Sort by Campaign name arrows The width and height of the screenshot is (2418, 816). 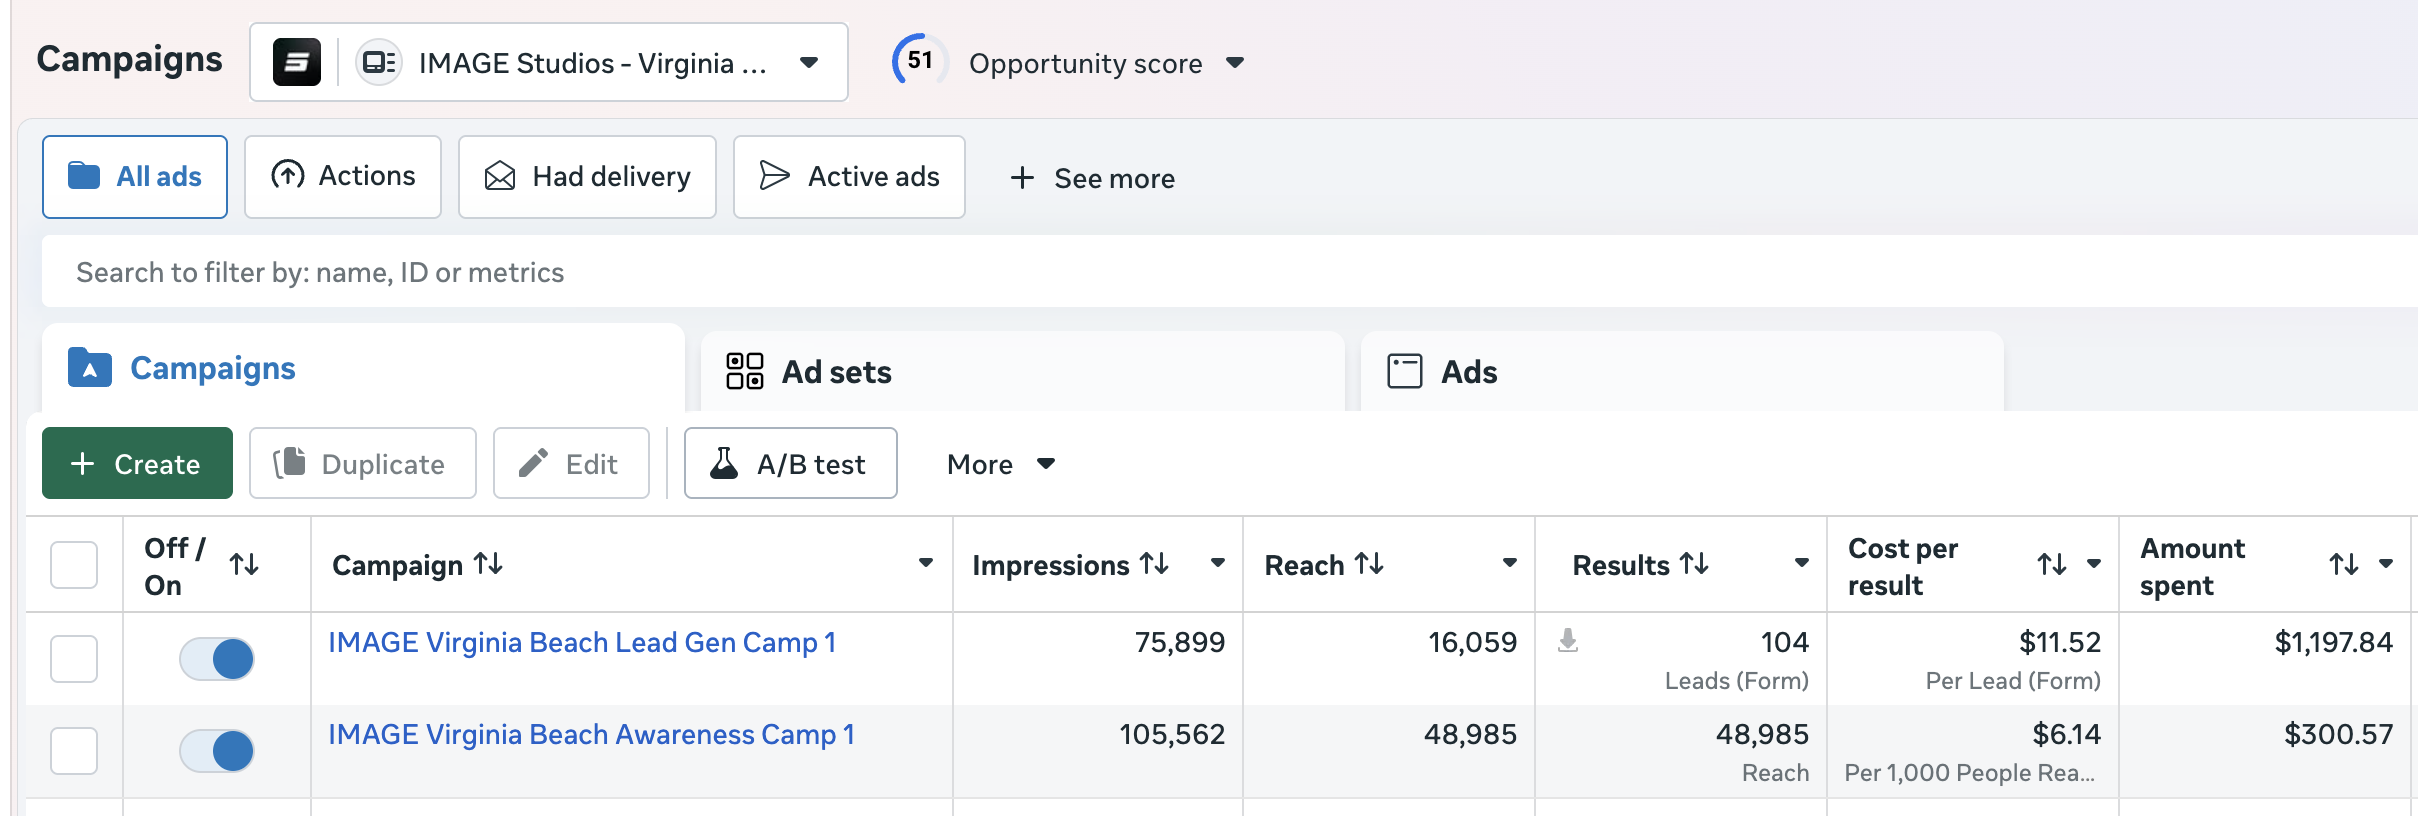[x=488, y=564]
